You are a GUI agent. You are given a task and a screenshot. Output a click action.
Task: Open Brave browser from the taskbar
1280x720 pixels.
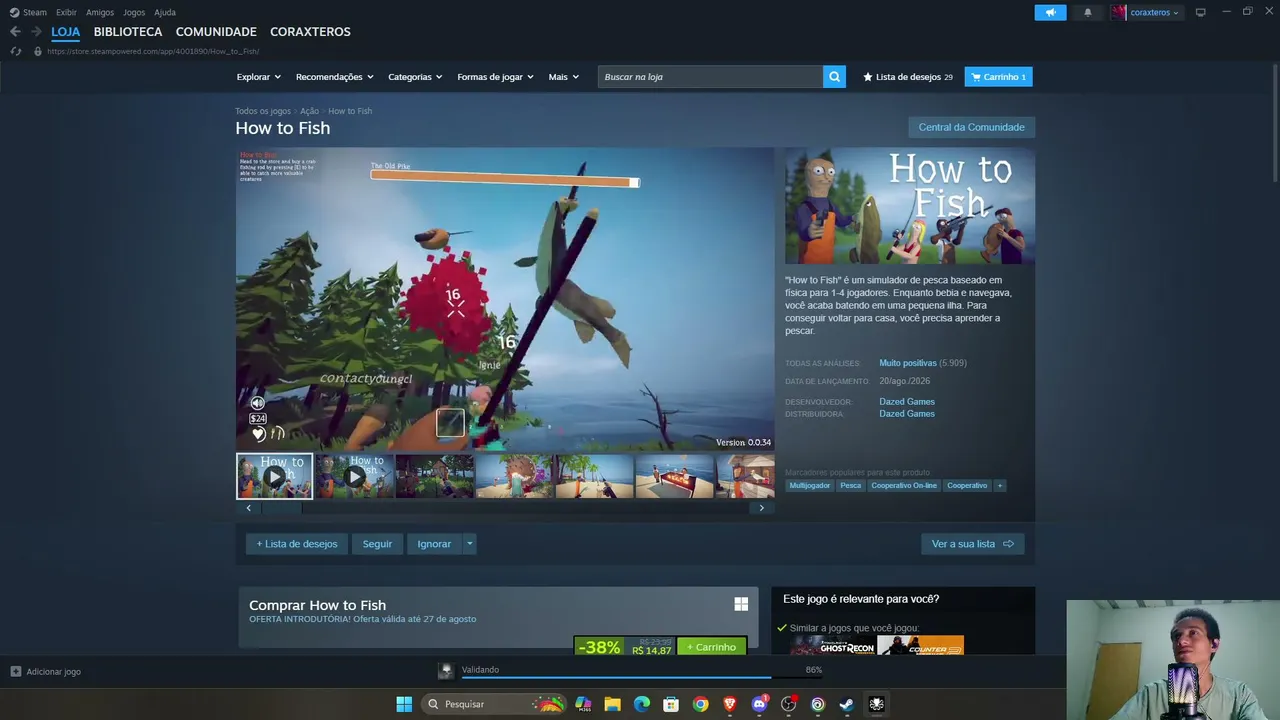[x=730, y=704]
